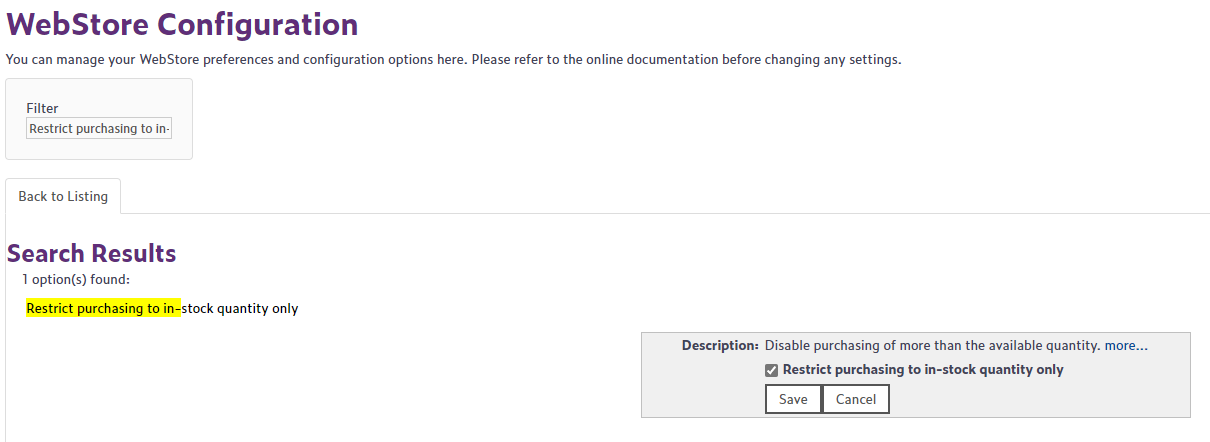Click the word "Results" in the results heading
The width and height of the screenshot is (1210, 442).
pyautogui.click(x=134, y=253)
